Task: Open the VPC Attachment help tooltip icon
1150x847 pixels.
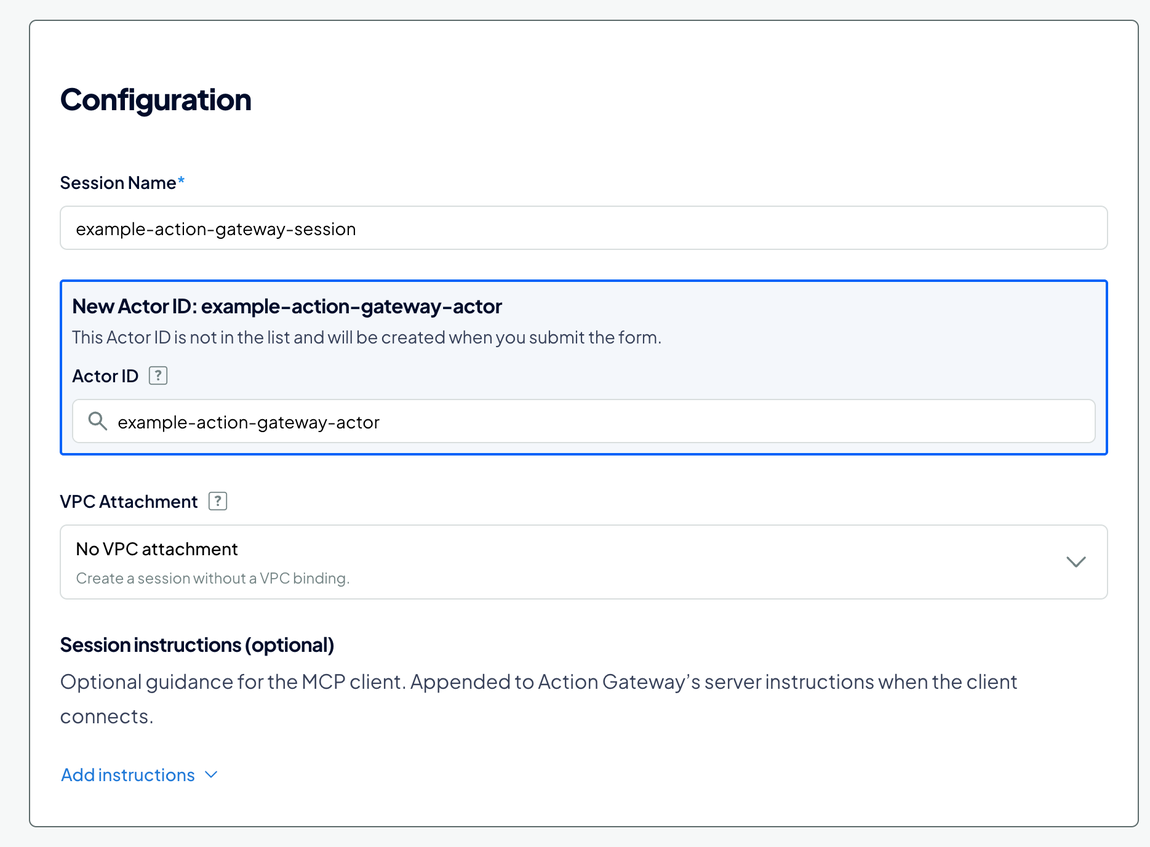Action: 218,501
